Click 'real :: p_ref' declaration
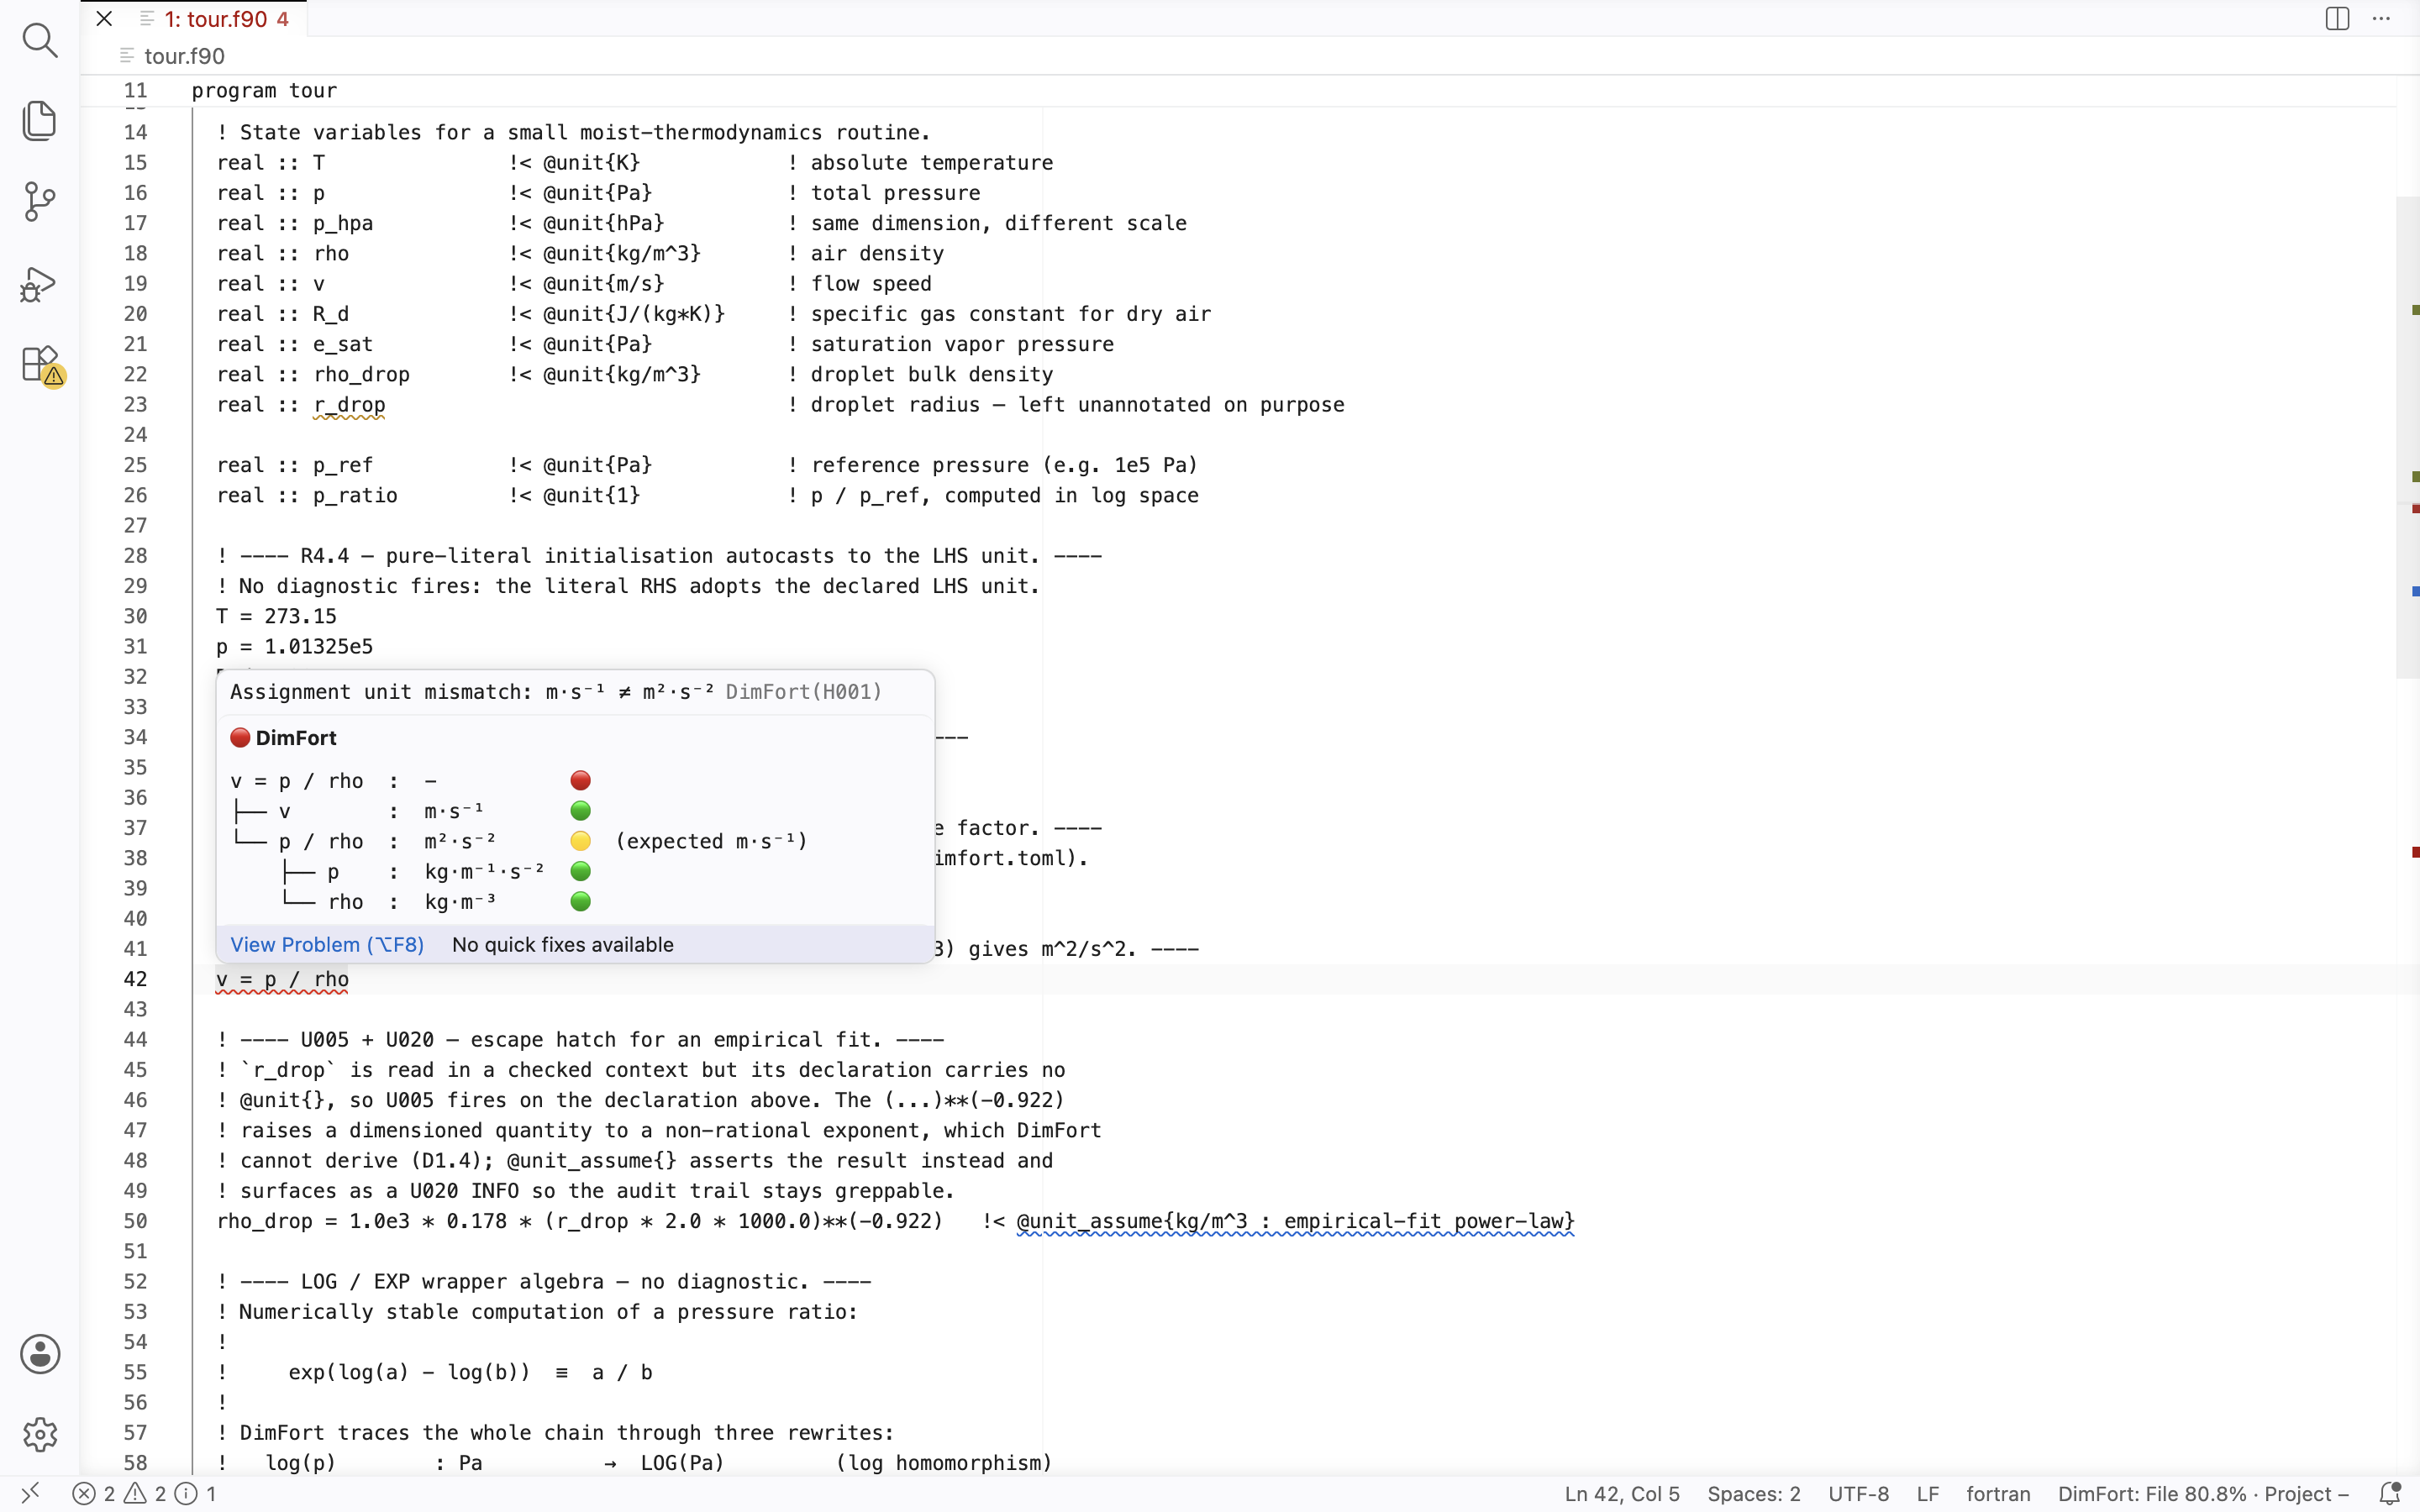Image resolution: width=2420 pixels, height=1512 pixels. (295, 465)
